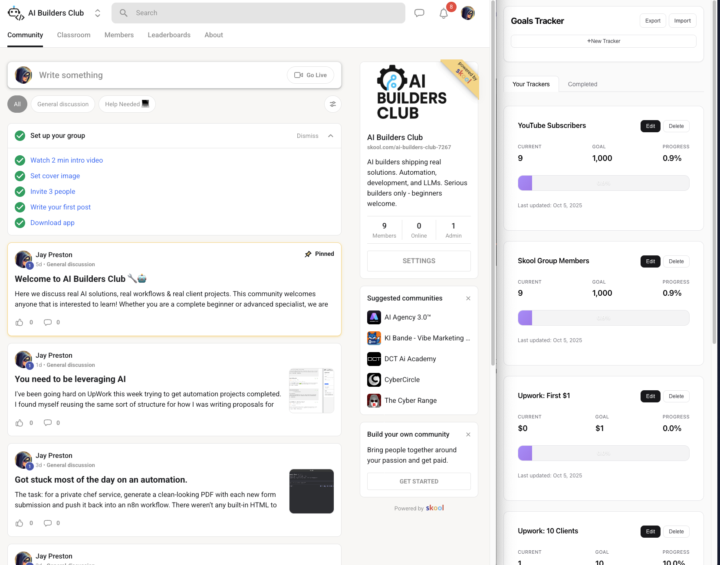Go to the About tab
The image size is (720, 565).
(x=214, y=35)
